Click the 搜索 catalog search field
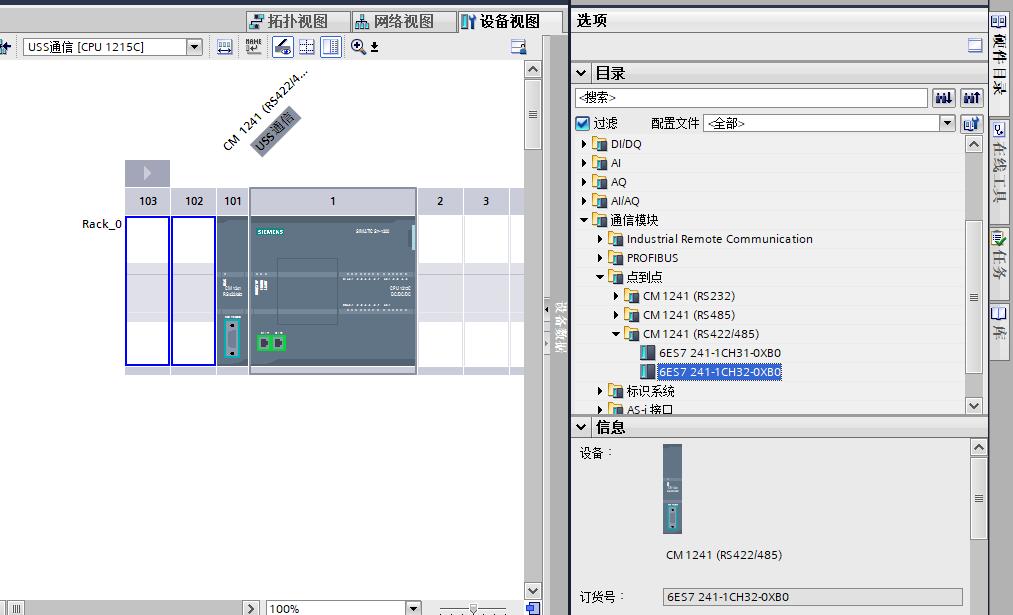The height and width of the screenshot is (615, 1013). coord(751,98)
